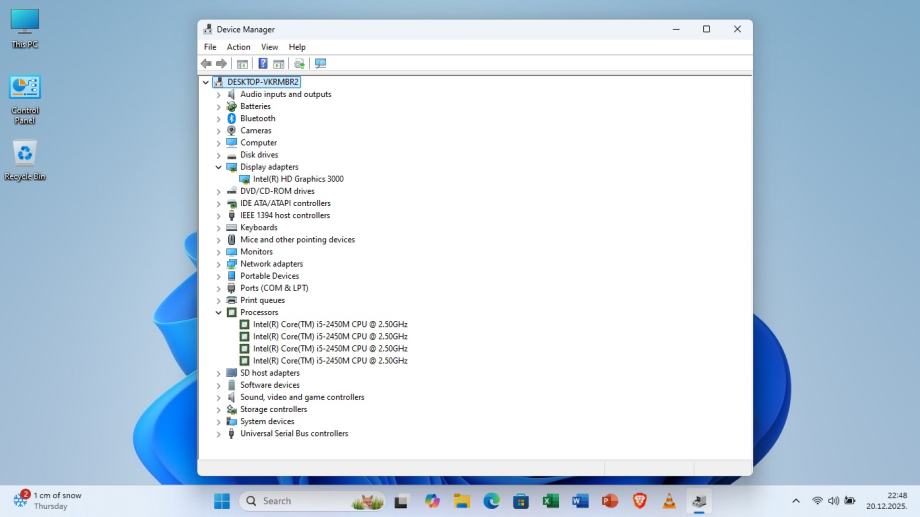Viewport: 920px width, 517px height.
Task: Select the This PC desktop icon
Action: 25,29
